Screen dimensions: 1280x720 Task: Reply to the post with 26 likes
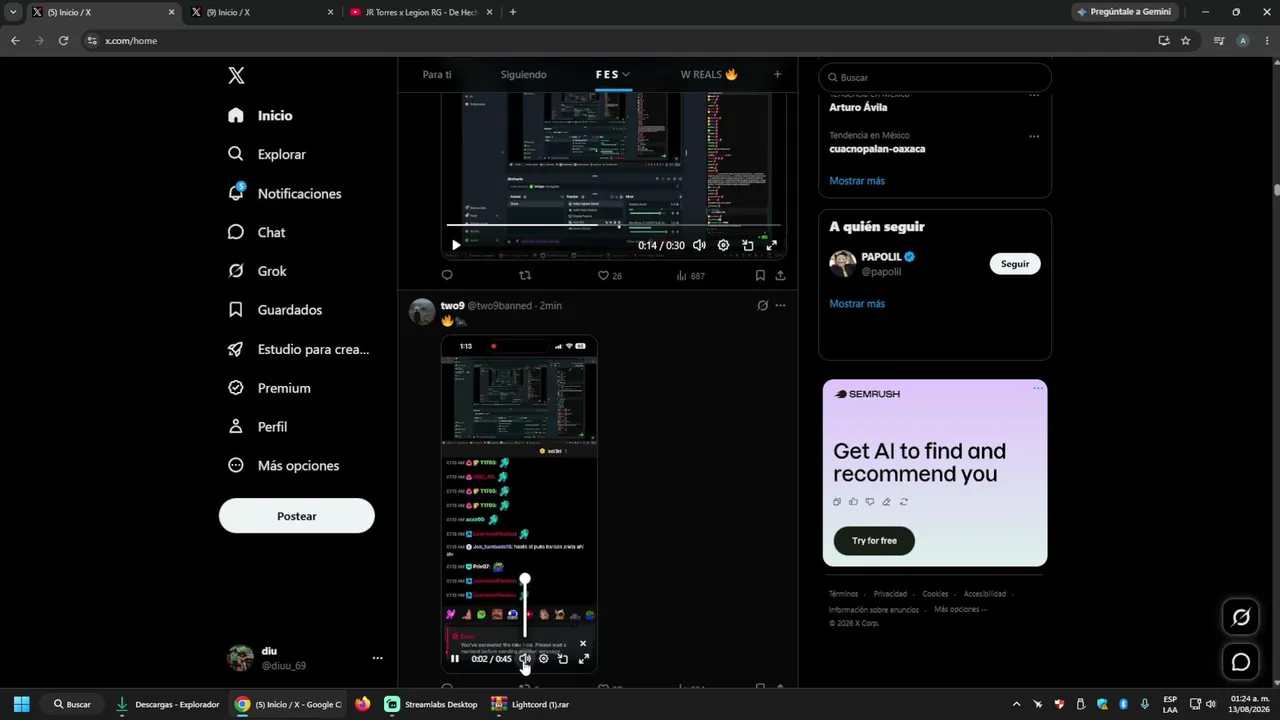point(447,275)
